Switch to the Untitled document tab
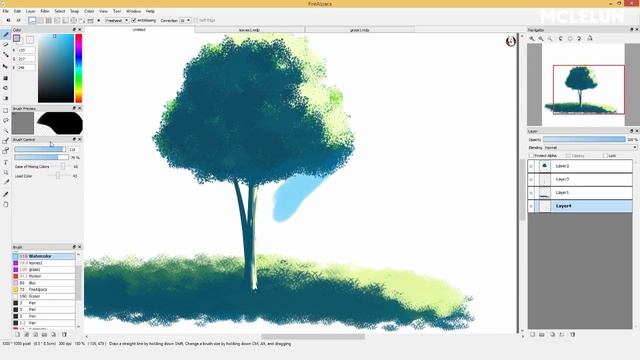 pyautogui.click(x=139, y=30)
